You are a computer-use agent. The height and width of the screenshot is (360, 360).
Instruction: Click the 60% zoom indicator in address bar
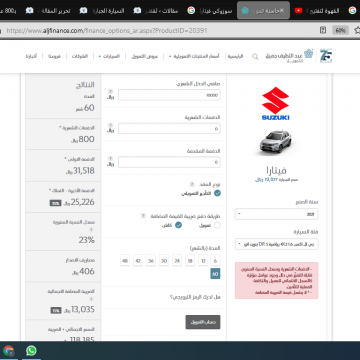[340, 30]
